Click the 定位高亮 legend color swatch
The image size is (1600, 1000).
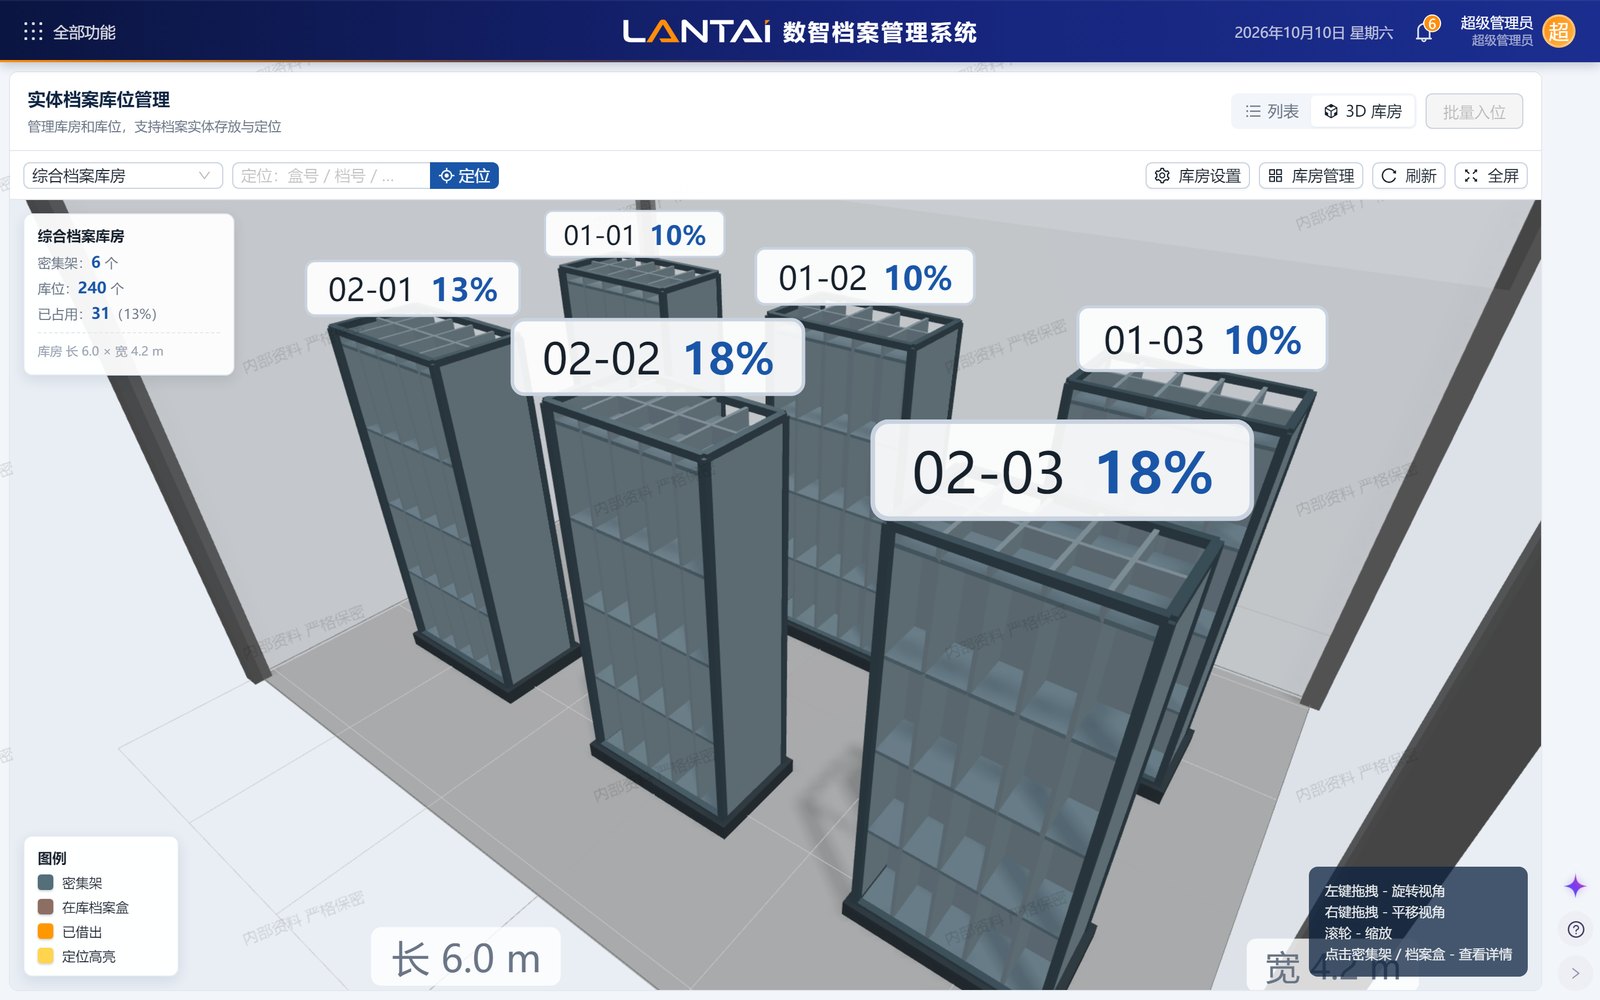coord(45,956)
